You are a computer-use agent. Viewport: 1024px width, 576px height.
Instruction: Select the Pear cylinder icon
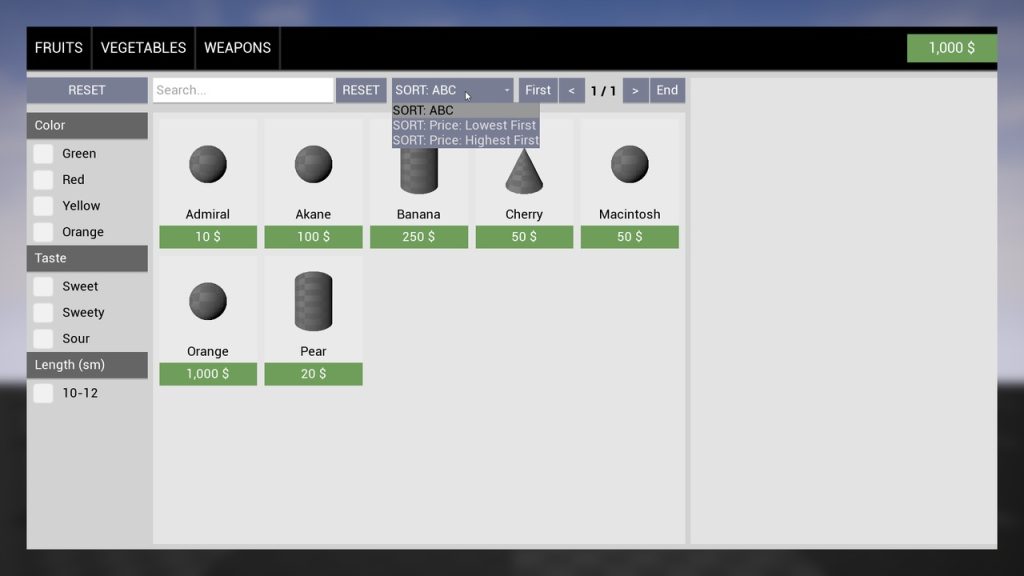[313, 301]
